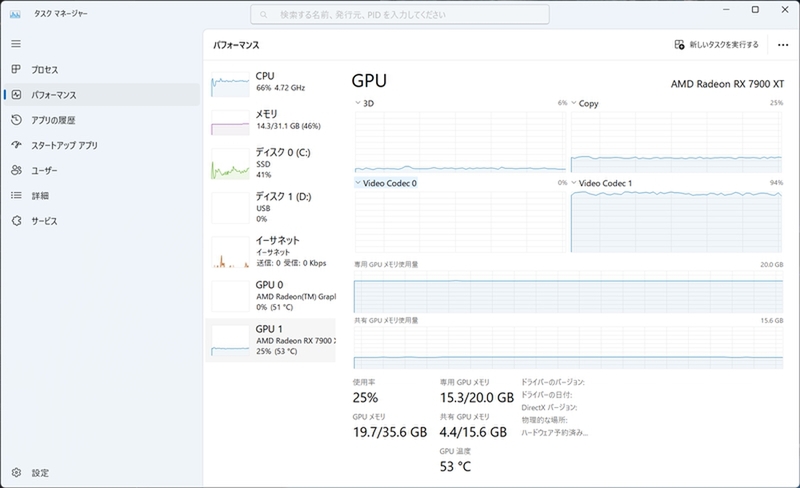The width and height of the screenshot is (800, 488).
Task: Open the three-dot more options menu
Action: tap(780, 44)
